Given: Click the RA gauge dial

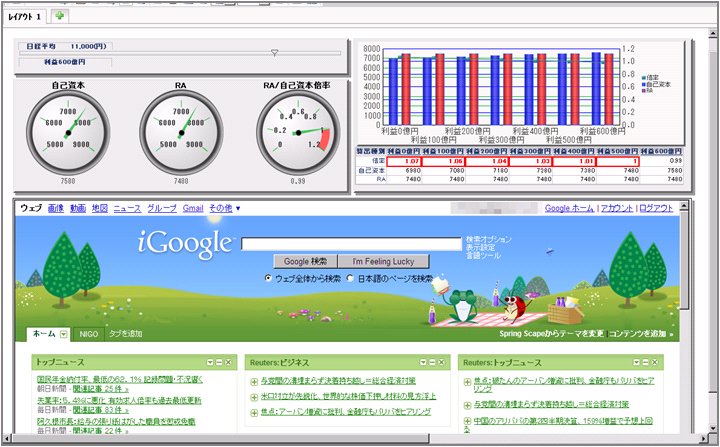Looking at the screenshot, I should [181, 133].
